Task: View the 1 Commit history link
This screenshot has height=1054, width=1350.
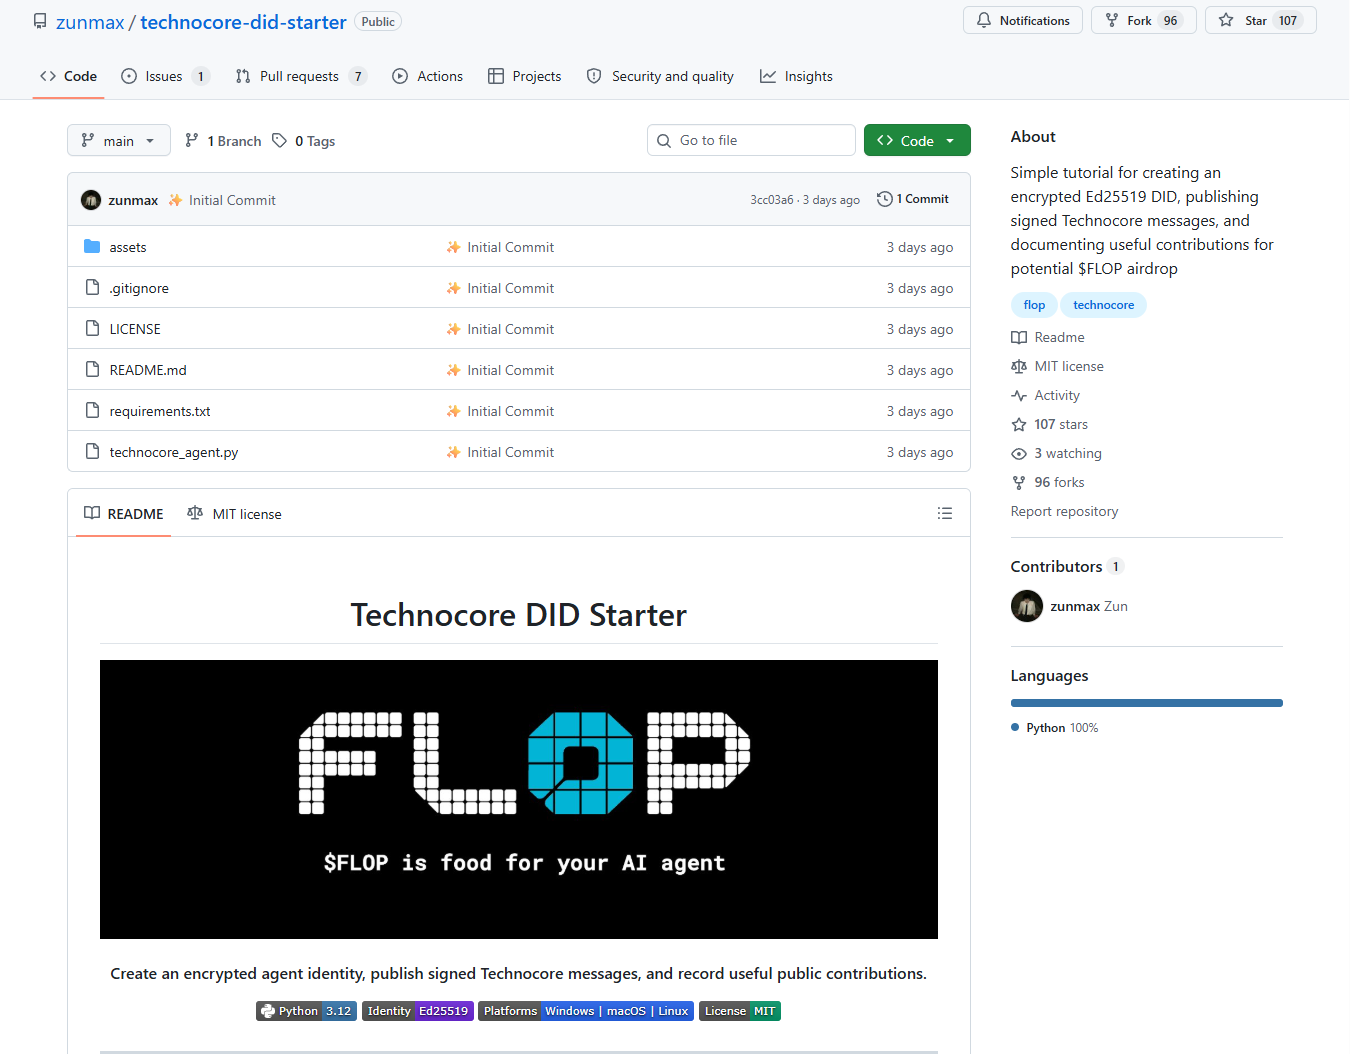Action: pos(913,199)
